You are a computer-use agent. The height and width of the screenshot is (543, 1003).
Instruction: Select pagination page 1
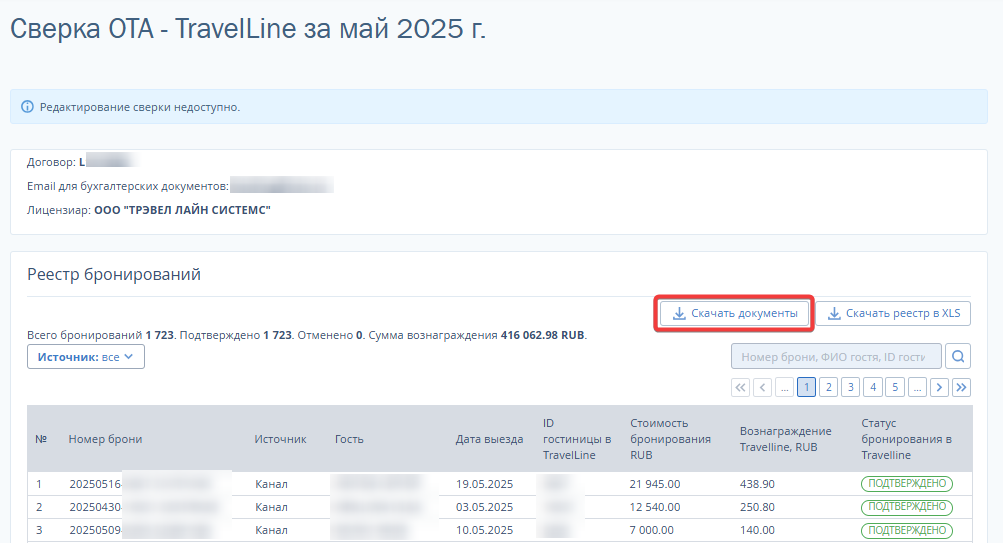point(807,387)
